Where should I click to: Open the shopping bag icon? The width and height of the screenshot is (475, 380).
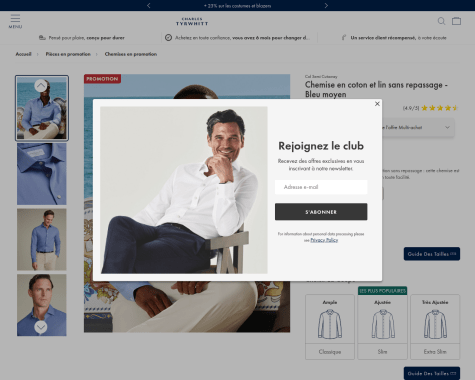[456, 21]
